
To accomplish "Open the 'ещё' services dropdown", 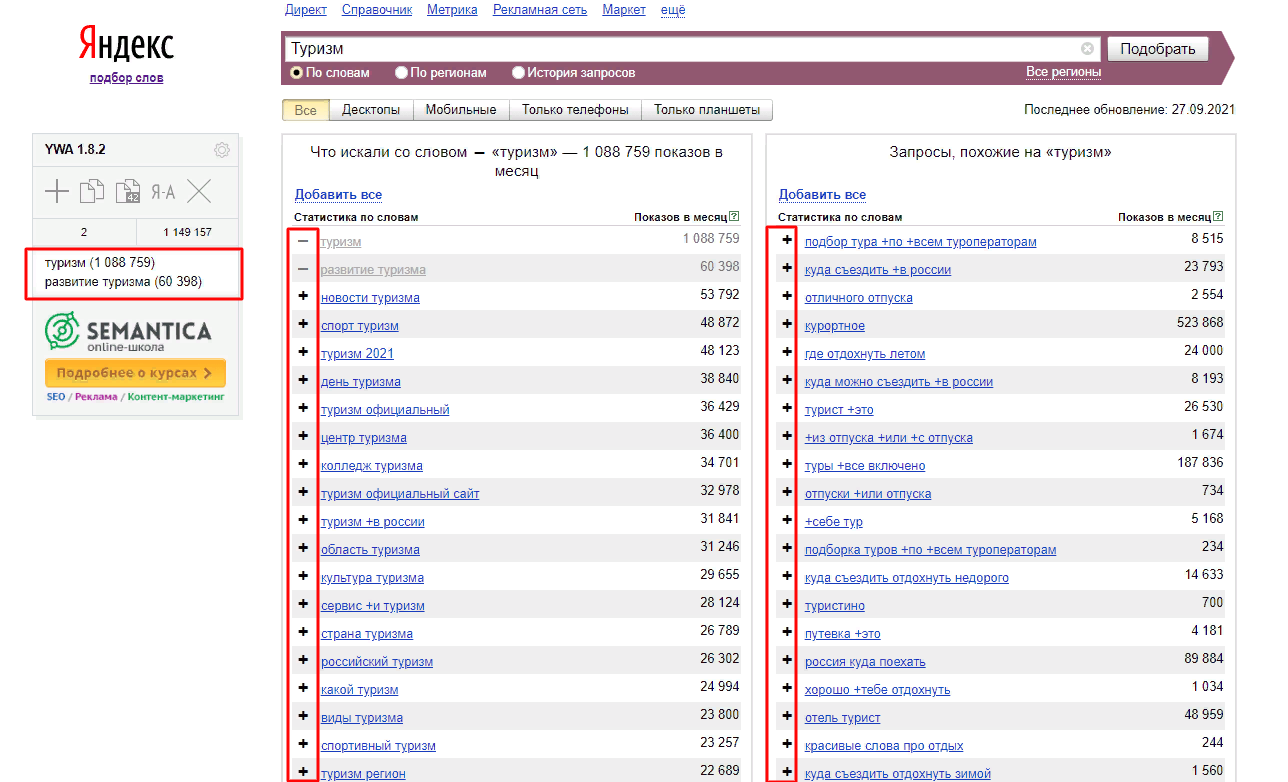I will (x=673, y=10).
